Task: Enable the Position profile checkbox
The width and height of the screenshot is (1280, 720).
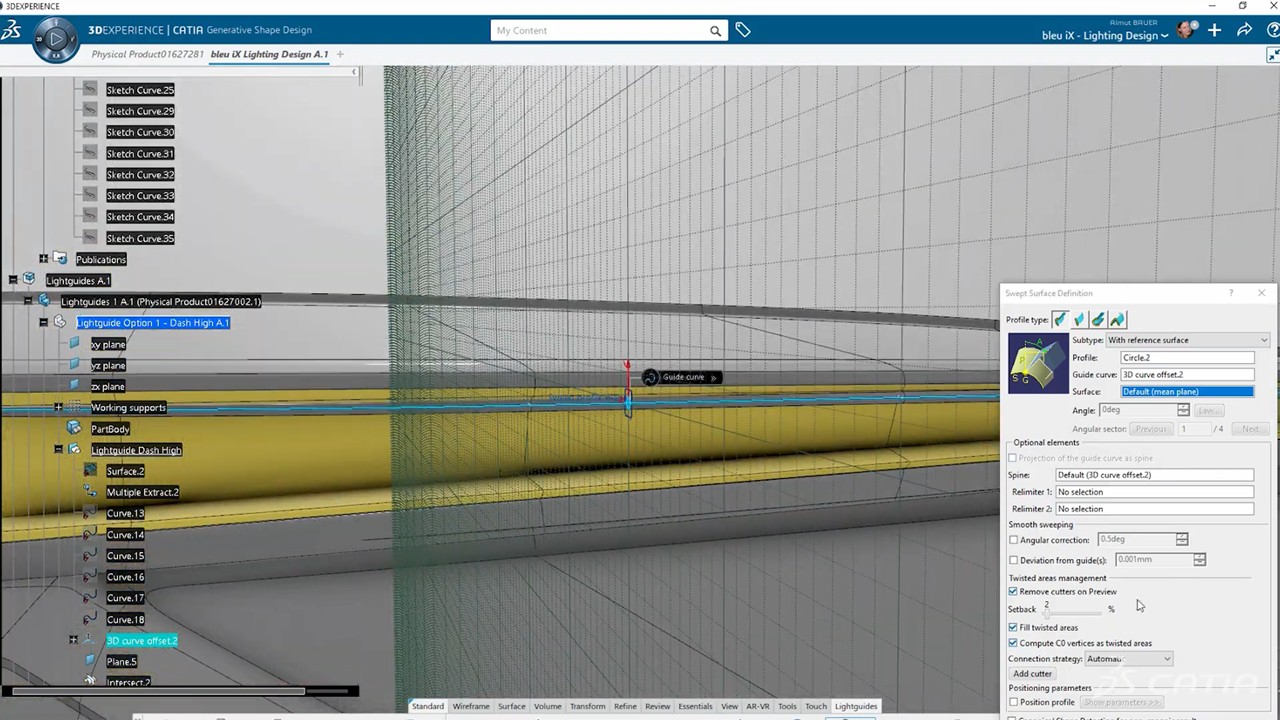Action: pos(1013,702)
